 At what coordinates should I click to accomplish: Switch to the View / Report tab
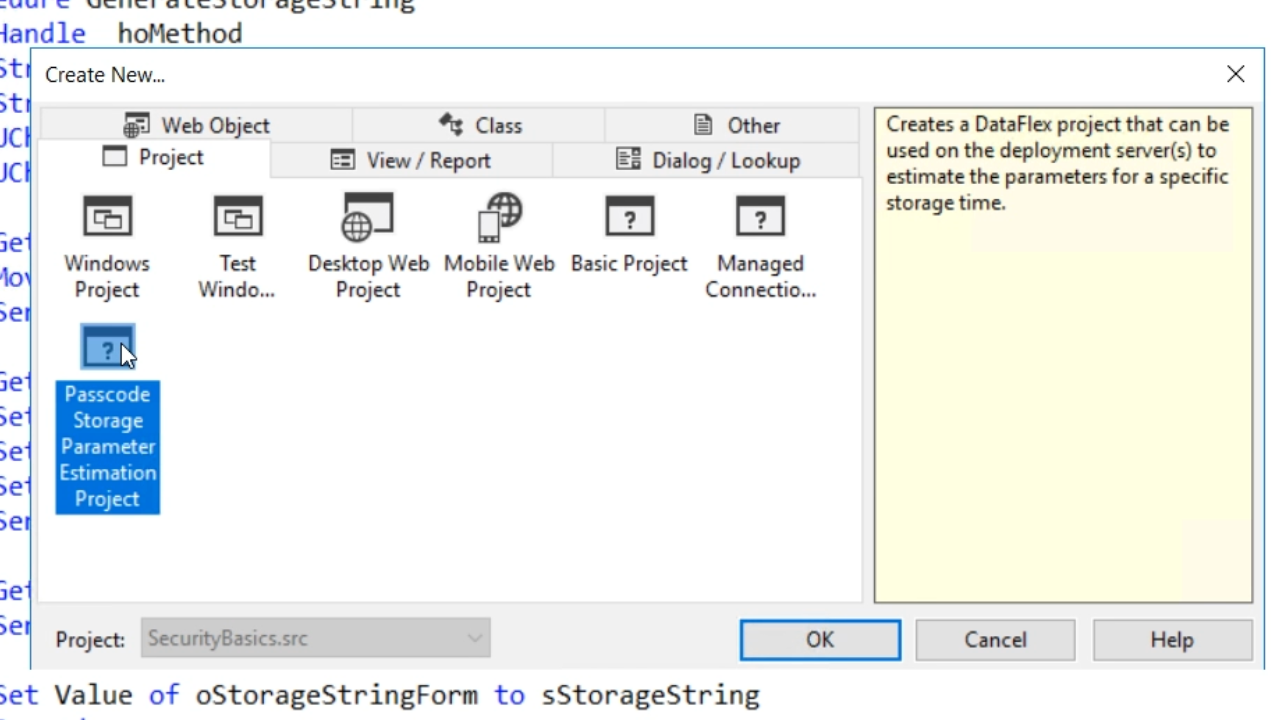coord(411,160)
